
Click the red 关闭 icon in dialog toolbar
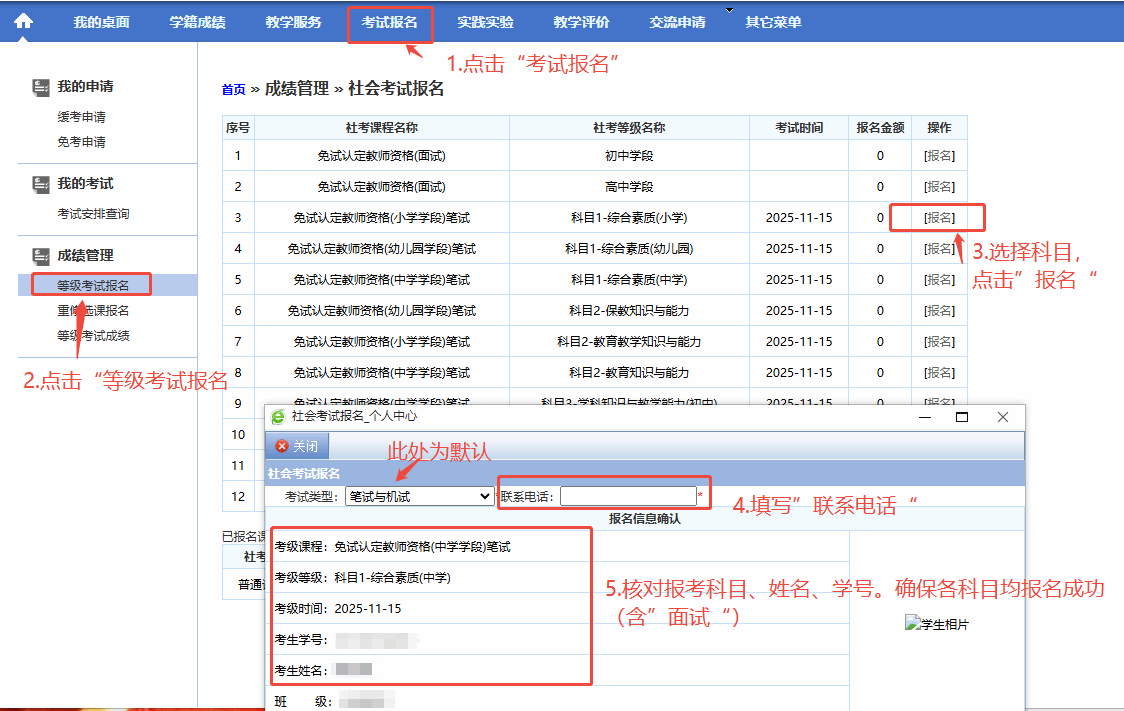coord(282,446)
